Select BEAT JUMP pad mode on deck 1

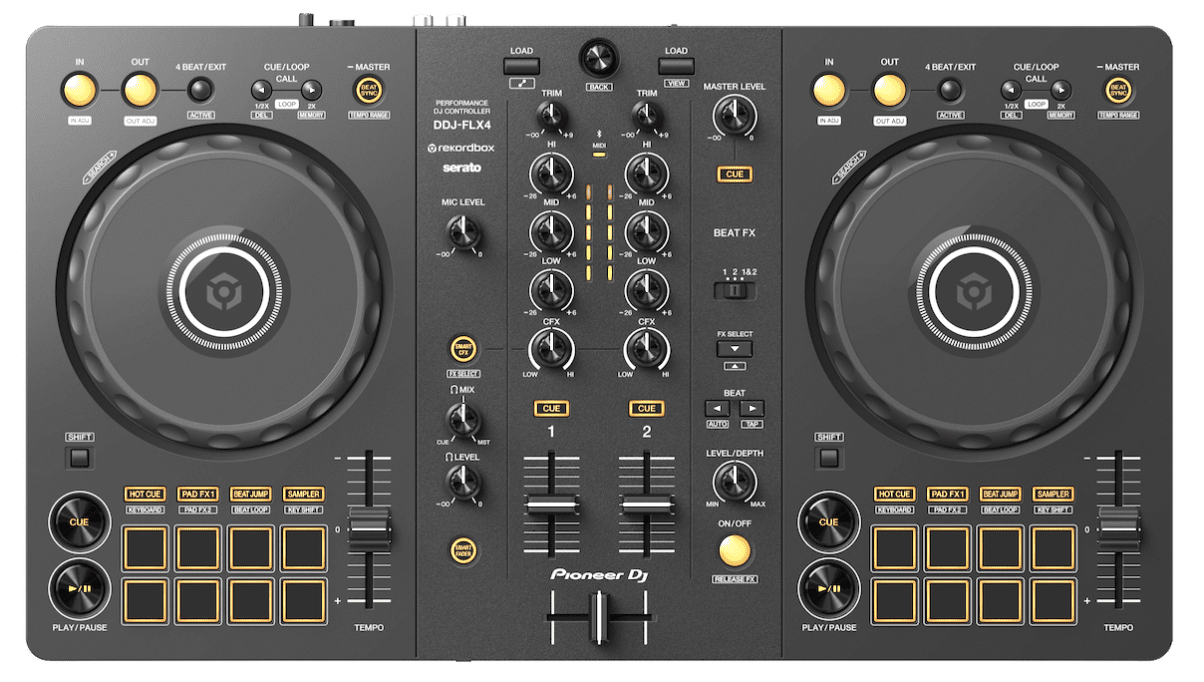point(251,494)
